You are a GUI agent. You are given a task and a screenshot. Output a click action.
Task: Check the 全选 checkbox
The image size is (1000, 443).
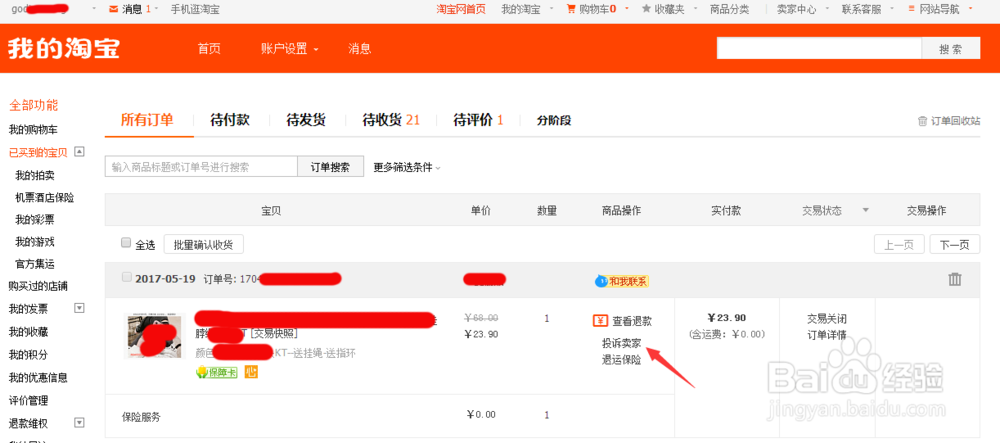pos(126,243)
